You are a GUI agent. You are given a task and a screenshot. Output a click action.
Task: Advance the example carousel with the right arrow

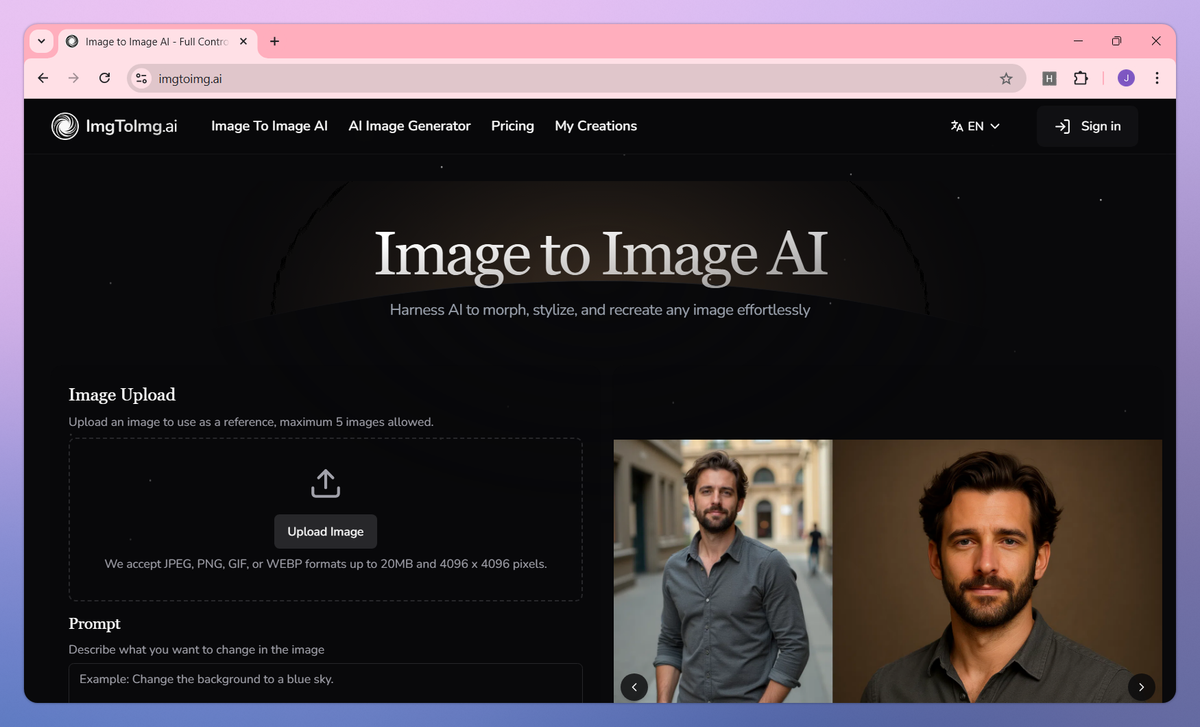click(x=1141, y=687)
